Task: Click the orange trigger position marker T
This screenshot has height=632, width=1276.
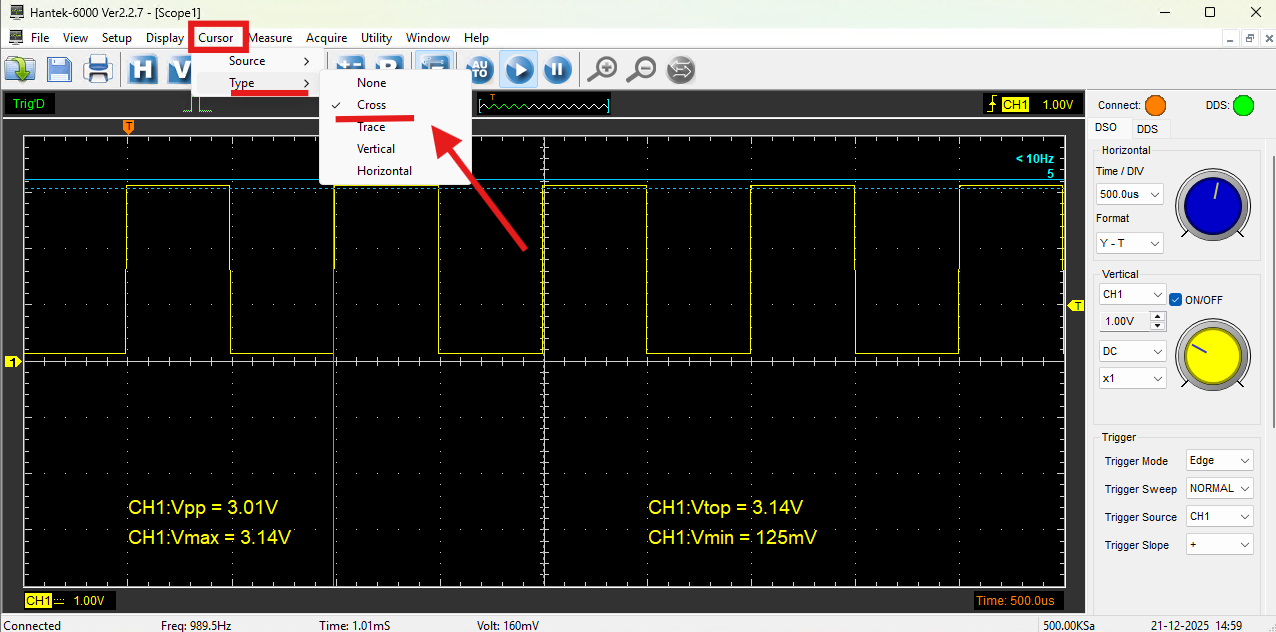Action: point(128,126)
